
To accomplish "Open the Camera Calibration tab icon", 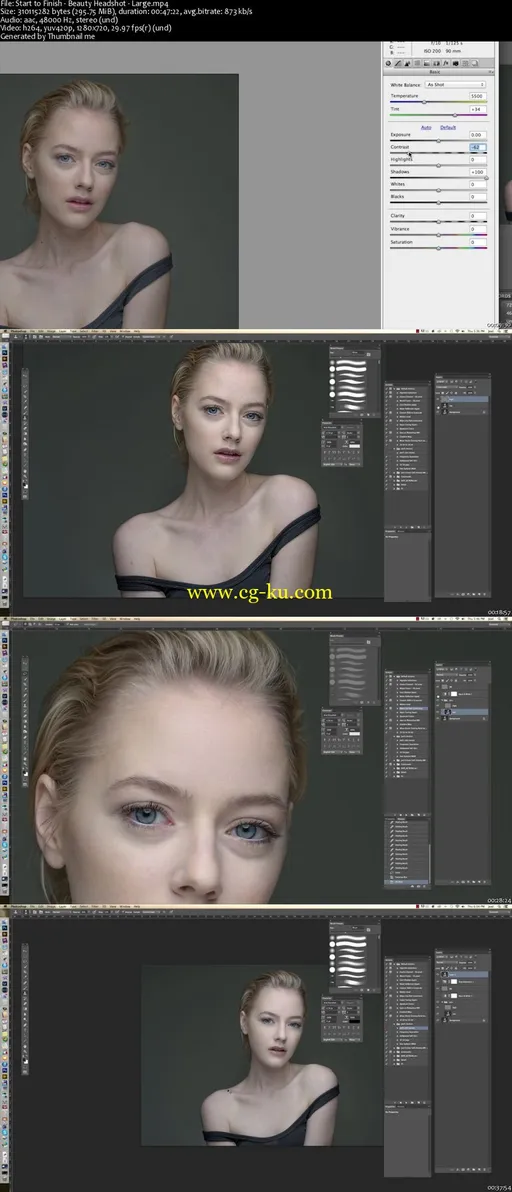I will coord(456,63).
